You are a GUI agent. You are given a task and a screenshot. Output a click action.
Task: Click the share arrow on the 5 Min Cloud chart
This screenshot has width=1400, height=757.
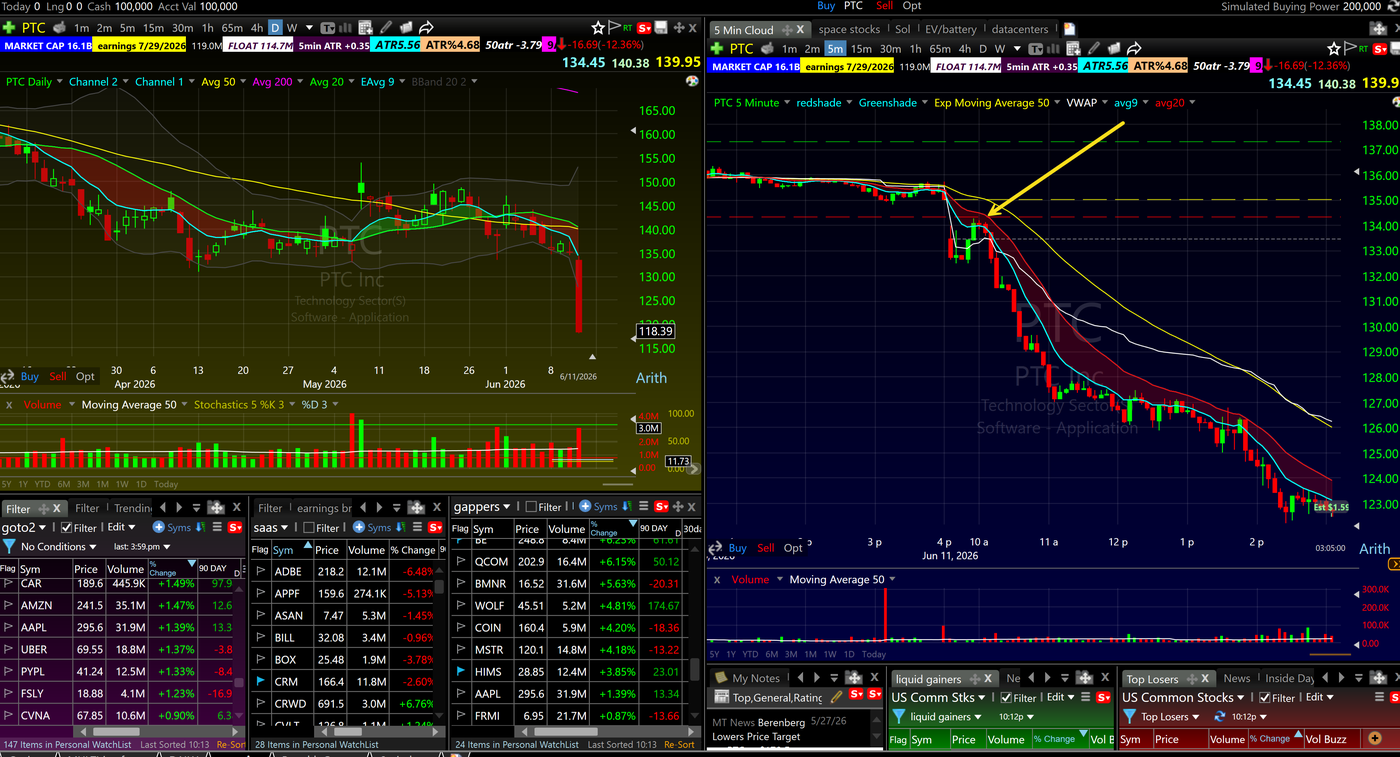1134,49
